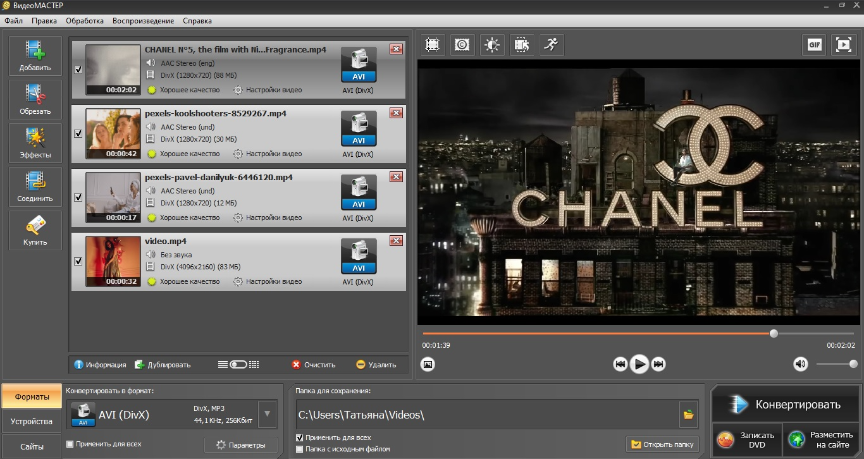Click the video playback progress bar
Image resolution: width=864 pixels, height=459 pixels.
click(x=639, y=333)
